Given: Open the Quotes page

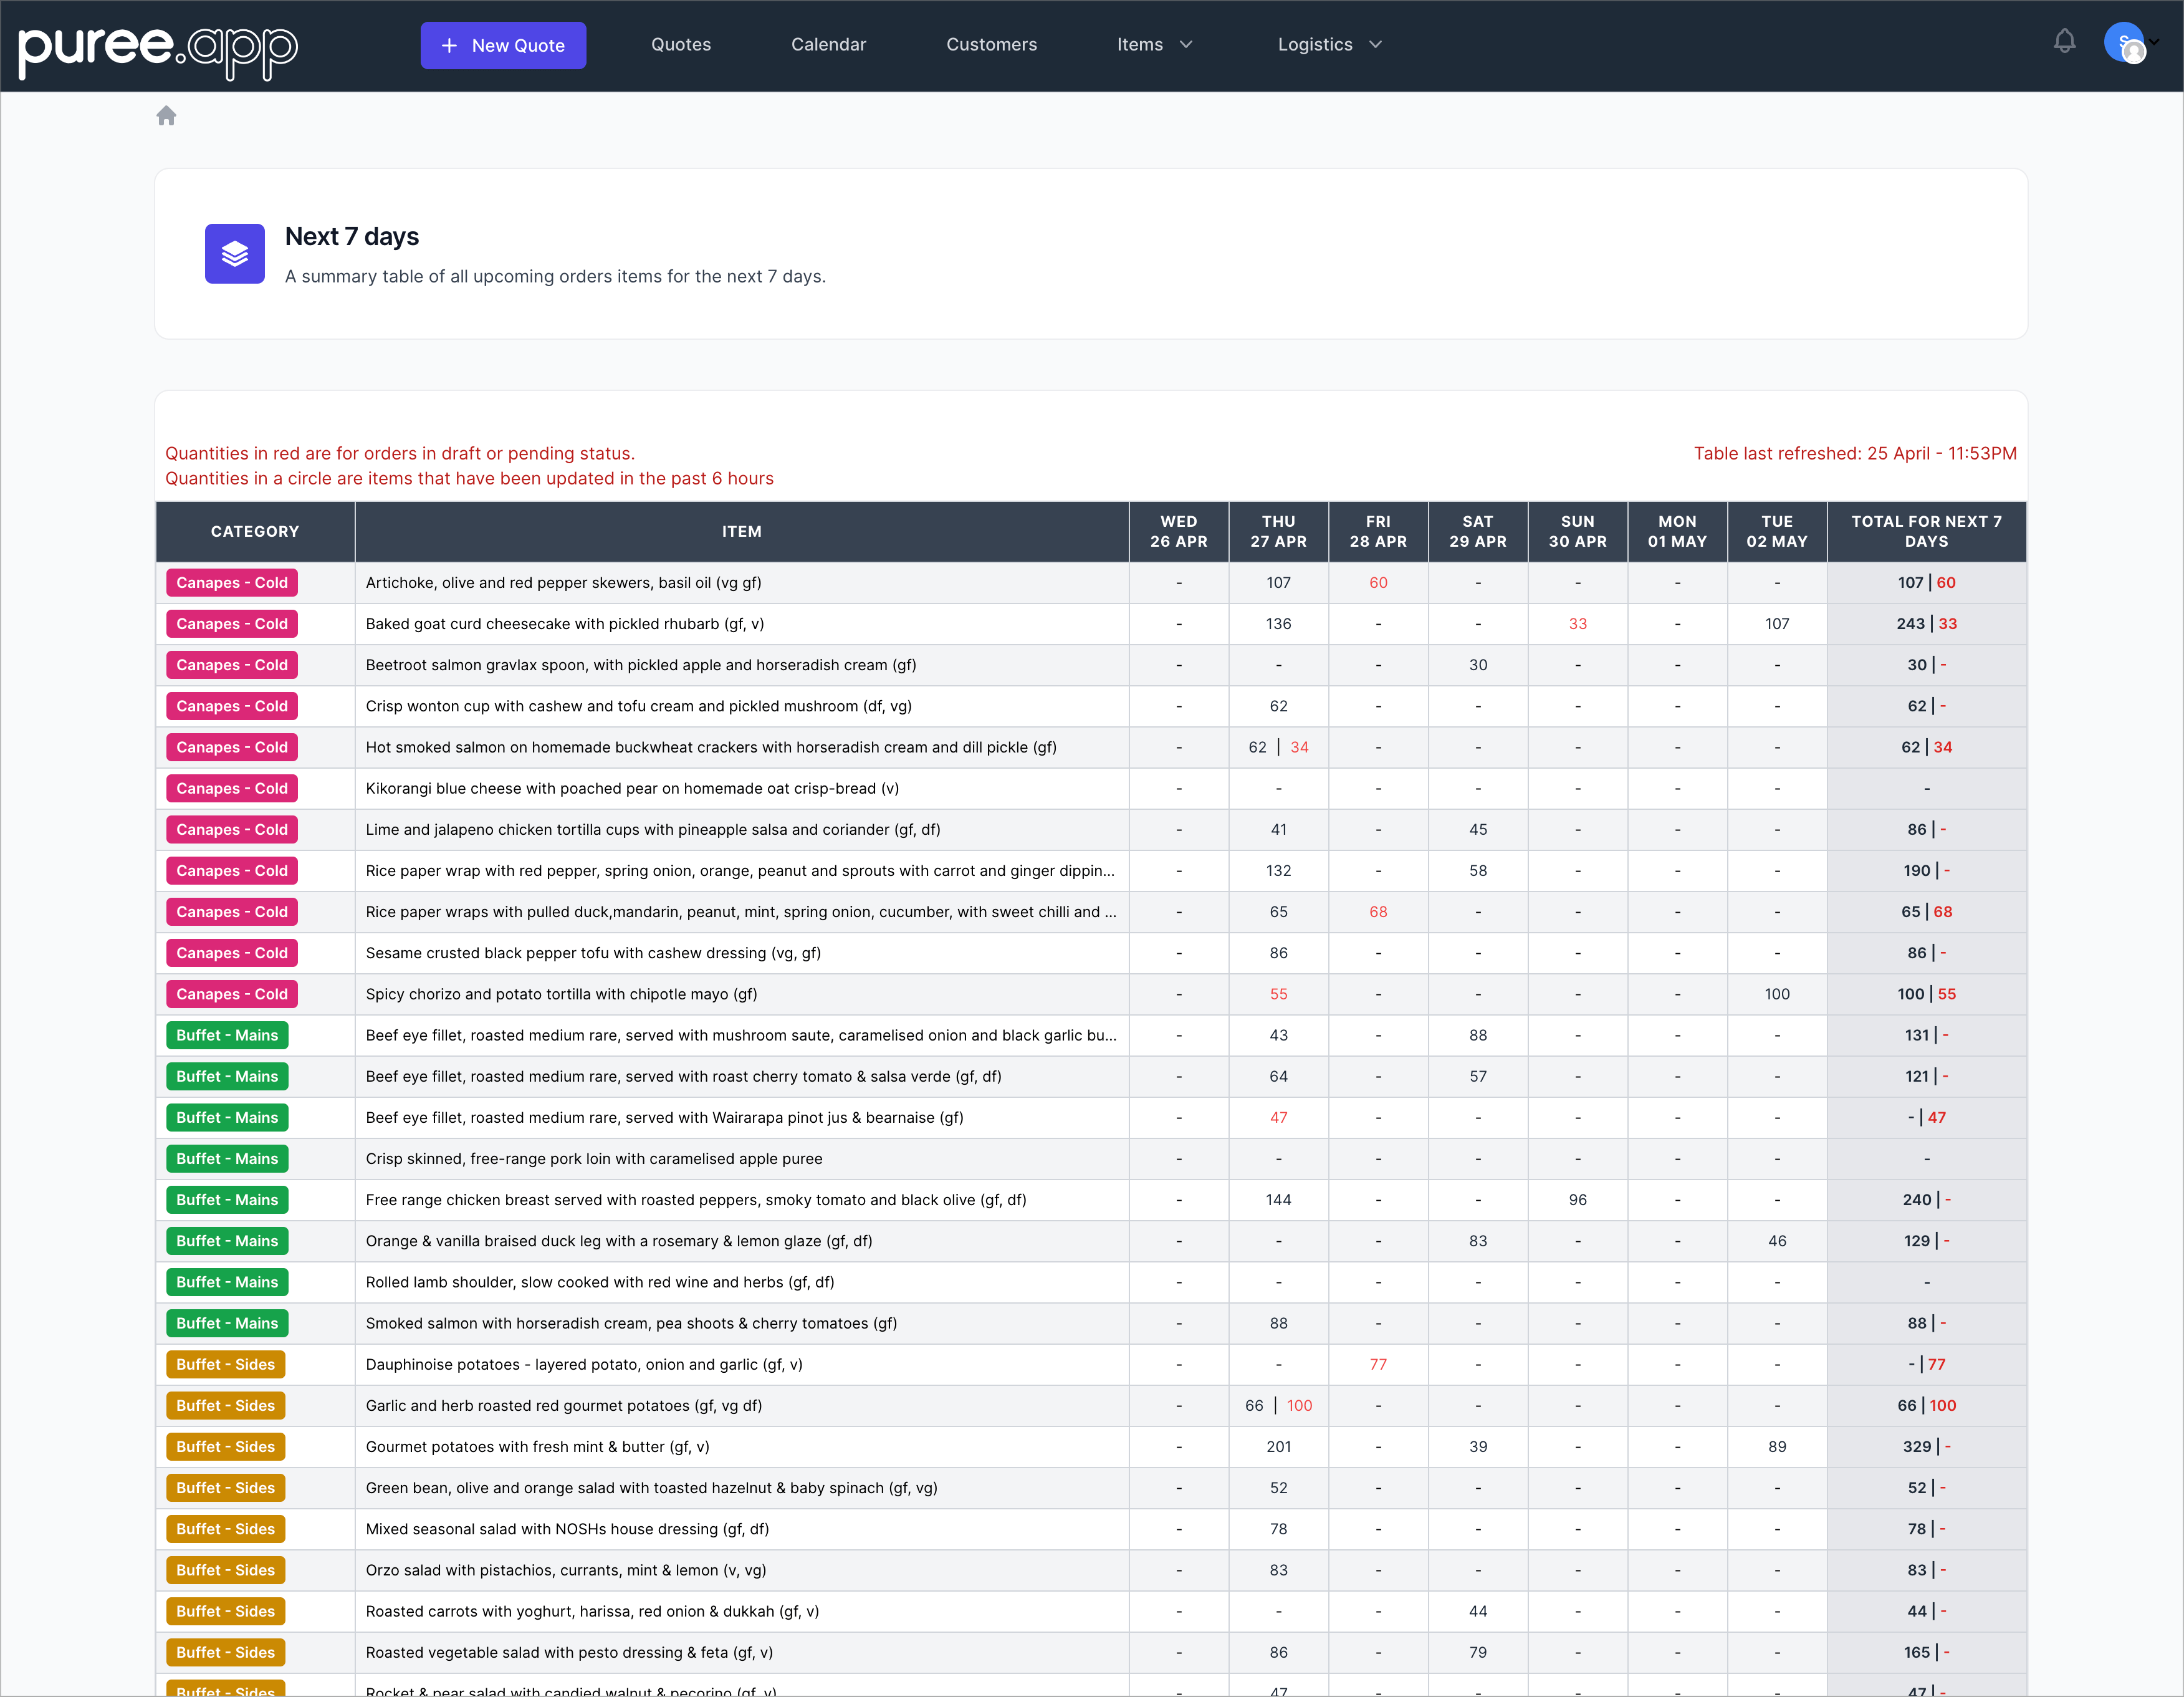Looking at the screenshot, I should pyautogui.click(x=681, y=45).
